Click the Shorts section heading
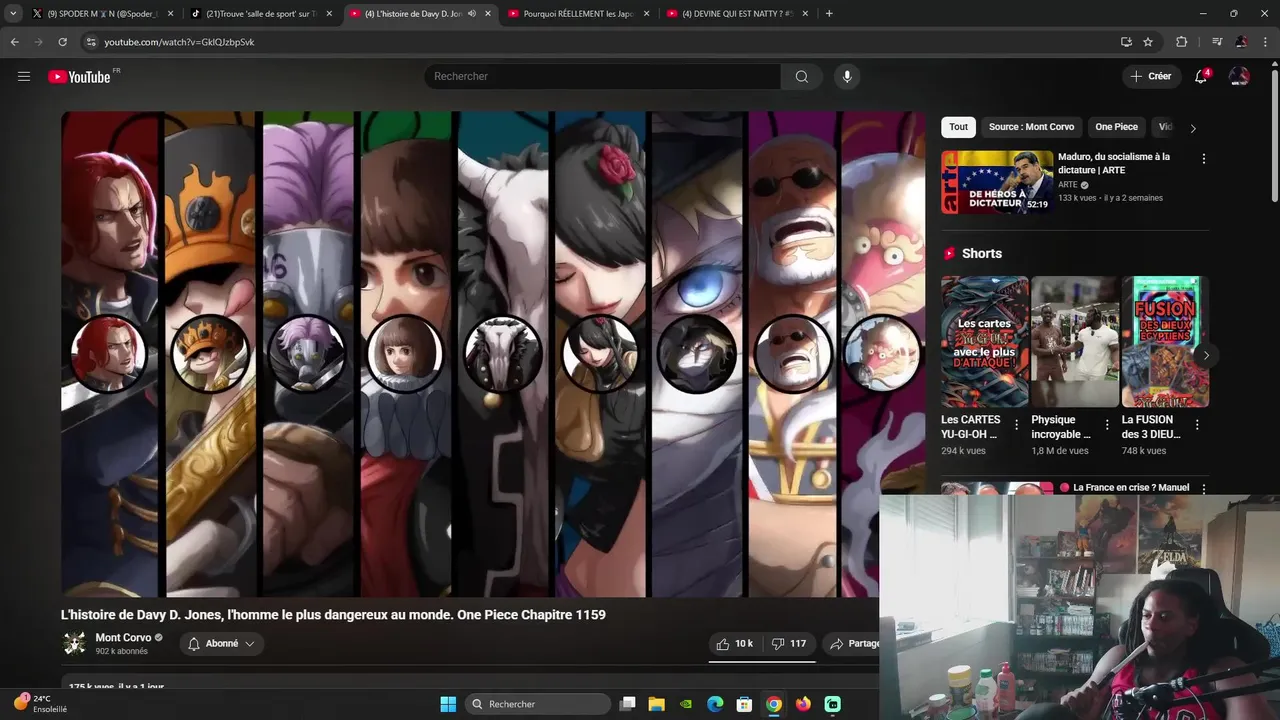 tap(981, 253)
